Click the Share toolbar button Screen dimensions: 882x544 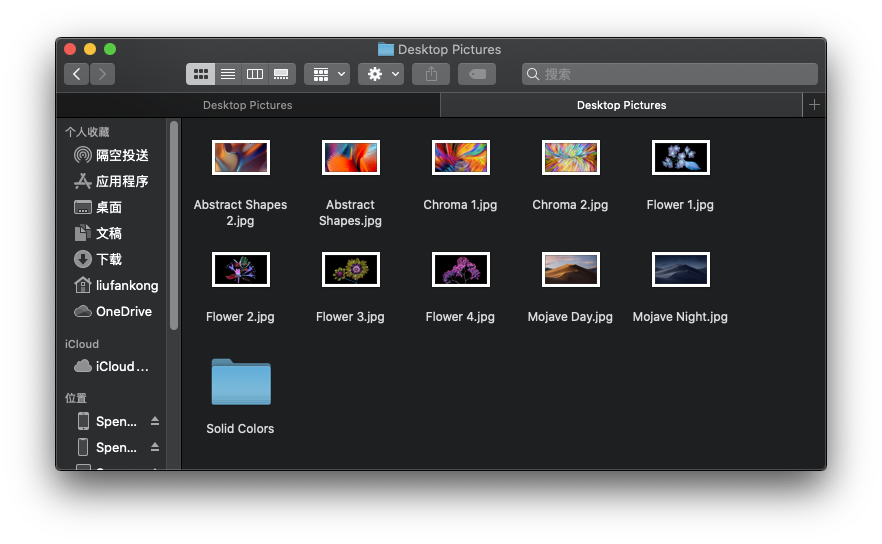[431, 74]
